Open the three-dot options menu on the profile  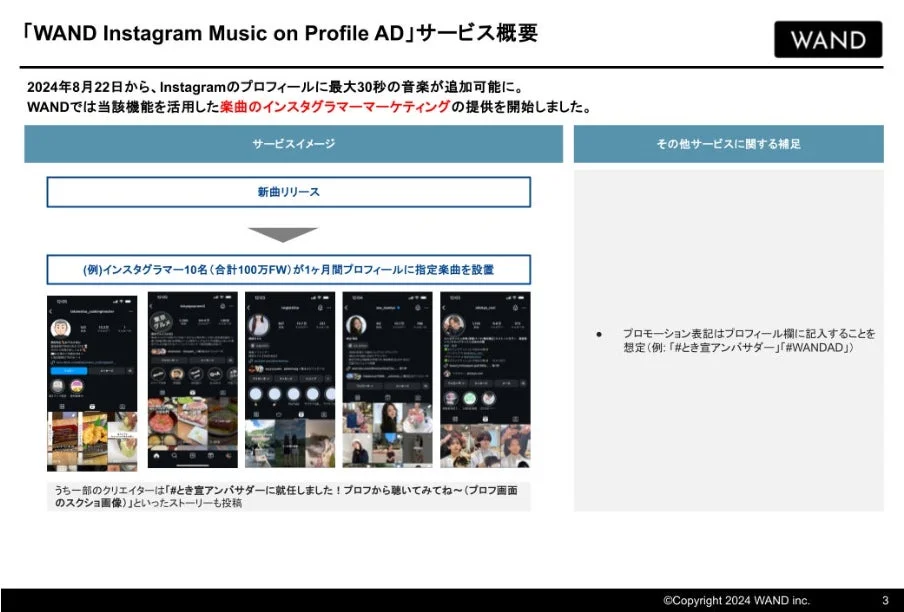[131, 311]
